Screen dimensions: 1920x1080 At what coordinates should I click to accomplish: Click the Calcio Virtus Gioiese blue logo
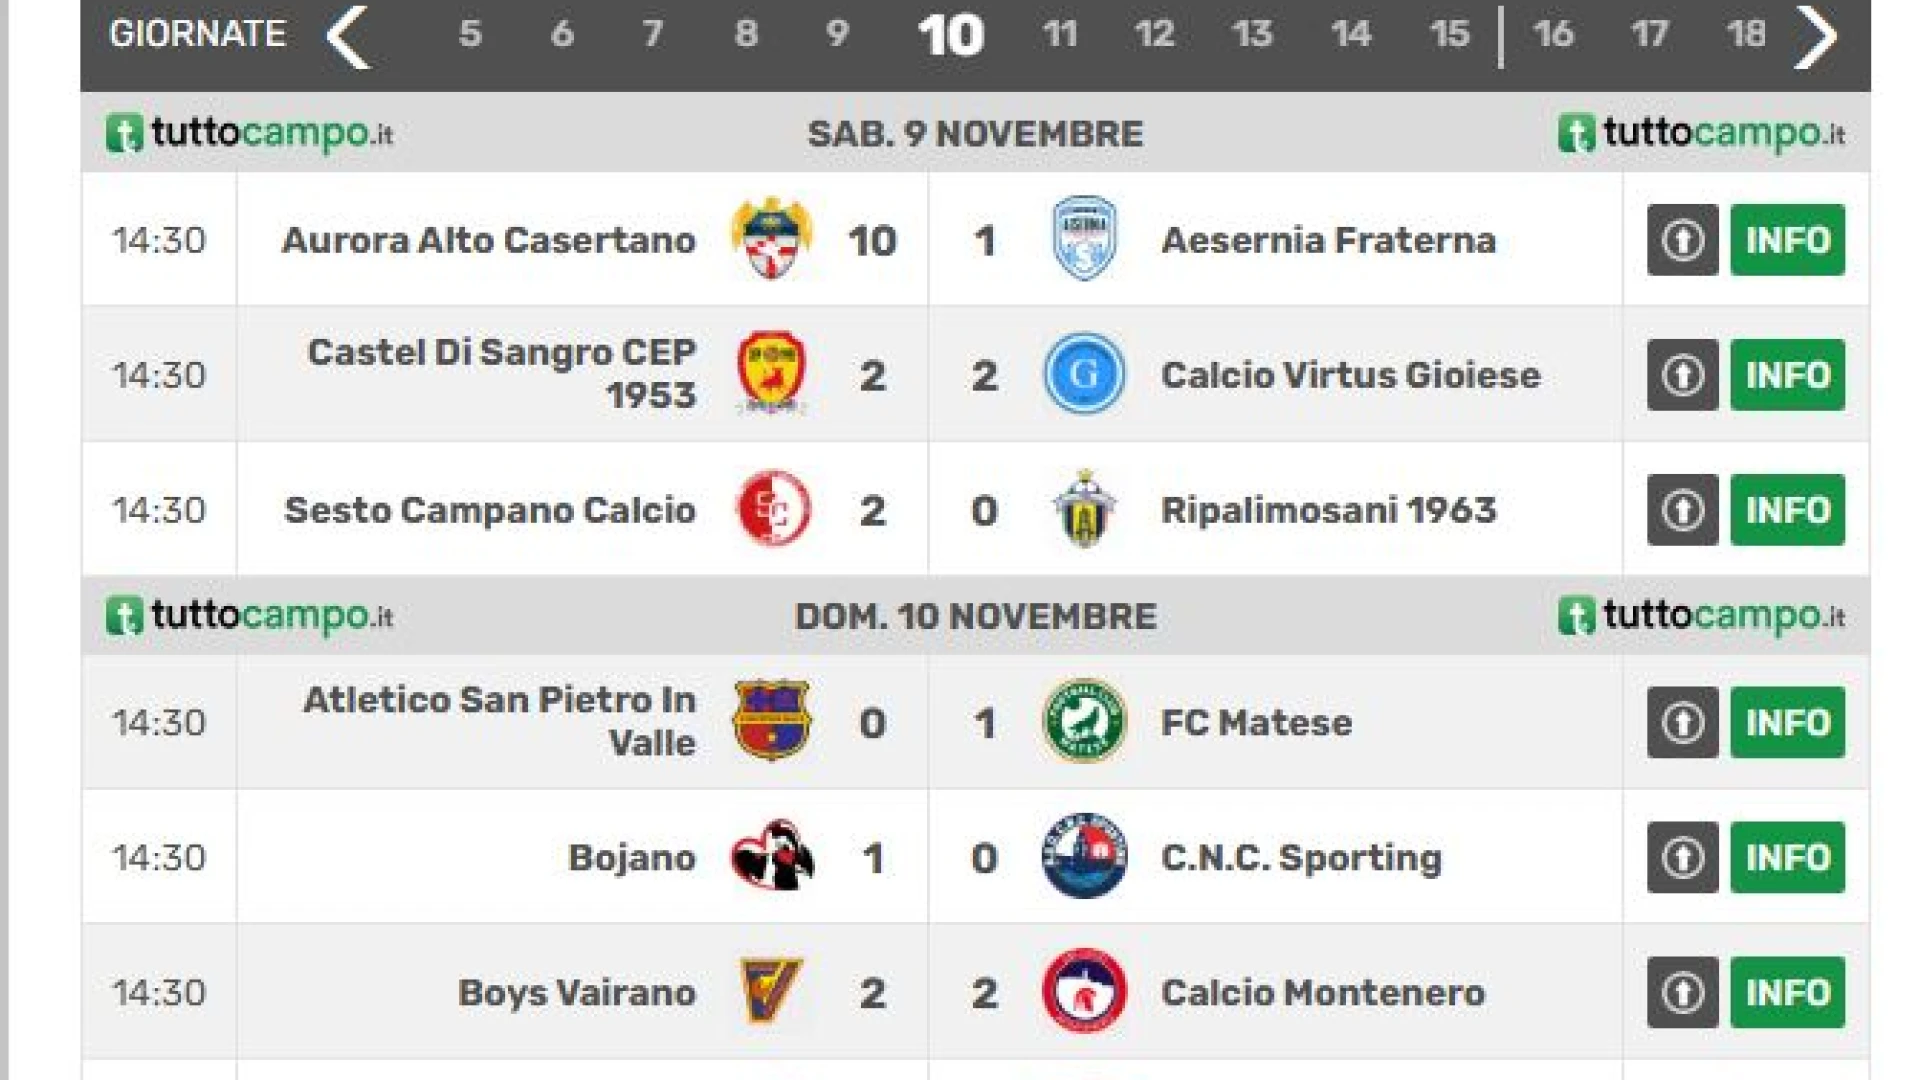pos(1084,374)
